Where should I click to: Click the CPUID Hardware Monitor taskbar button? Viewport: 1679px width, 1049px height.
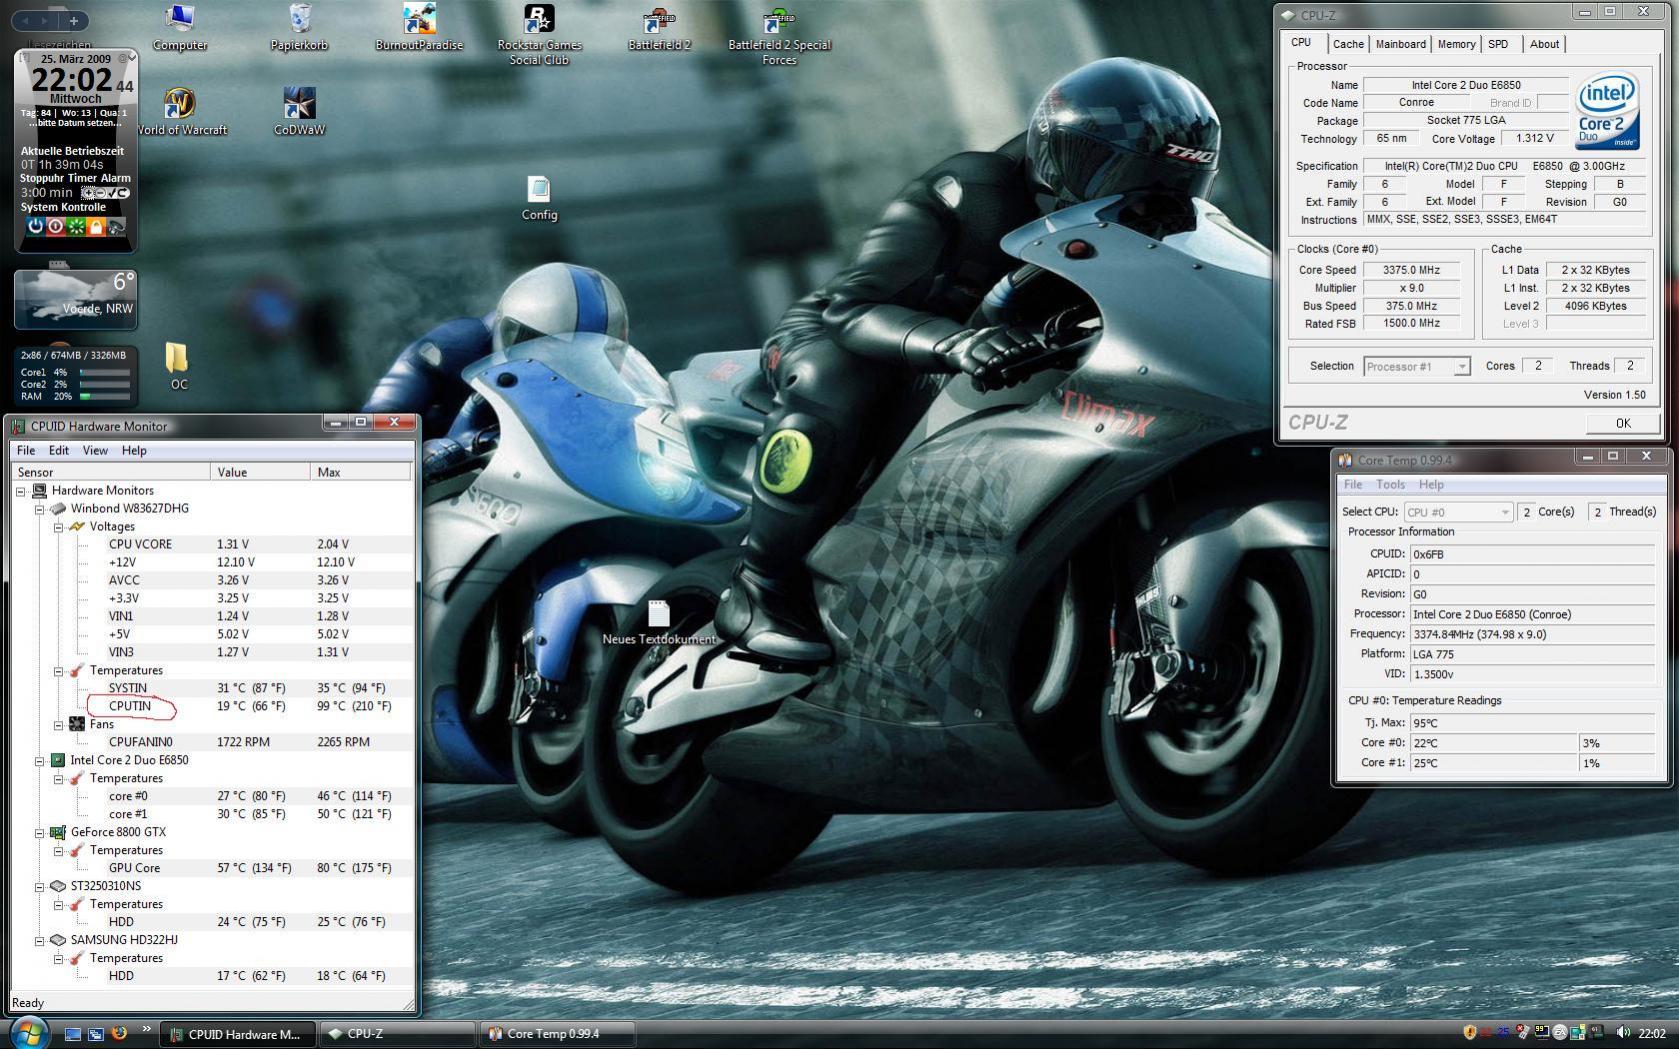[237, 1034]
